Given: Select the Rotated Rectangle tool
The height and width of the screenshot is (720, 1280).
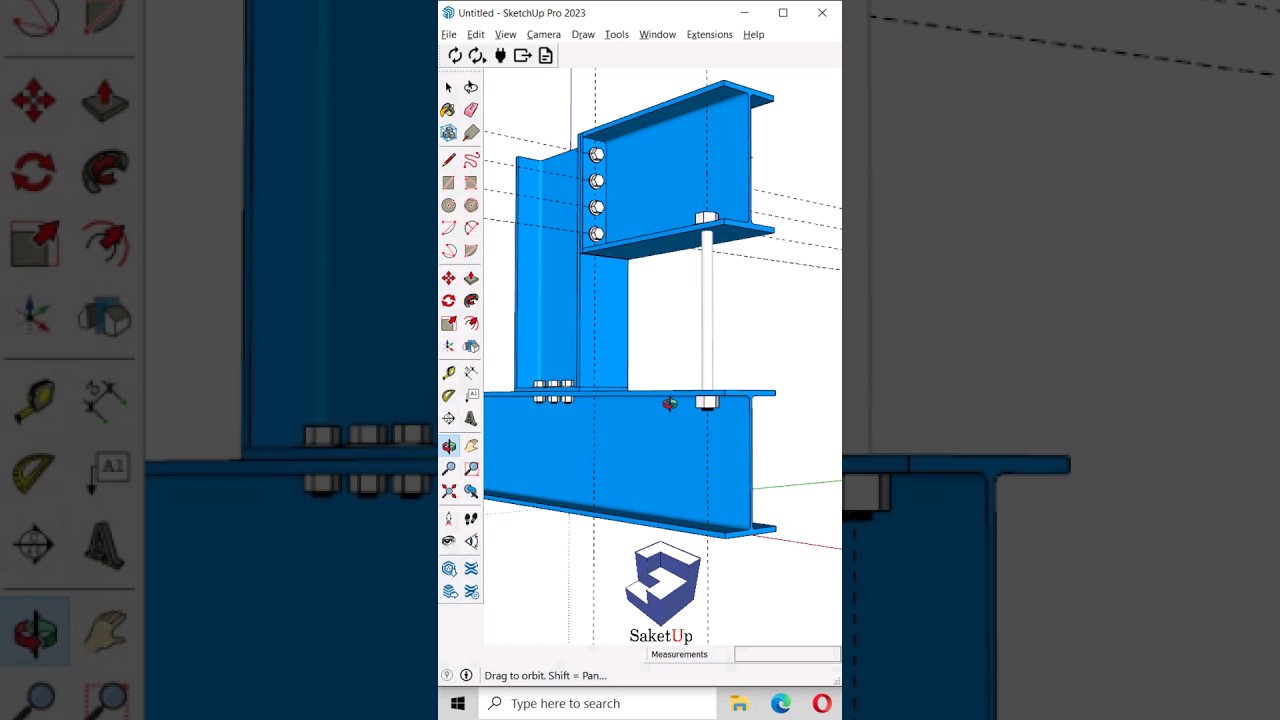Looking at the screenshot, I should 471,183.
